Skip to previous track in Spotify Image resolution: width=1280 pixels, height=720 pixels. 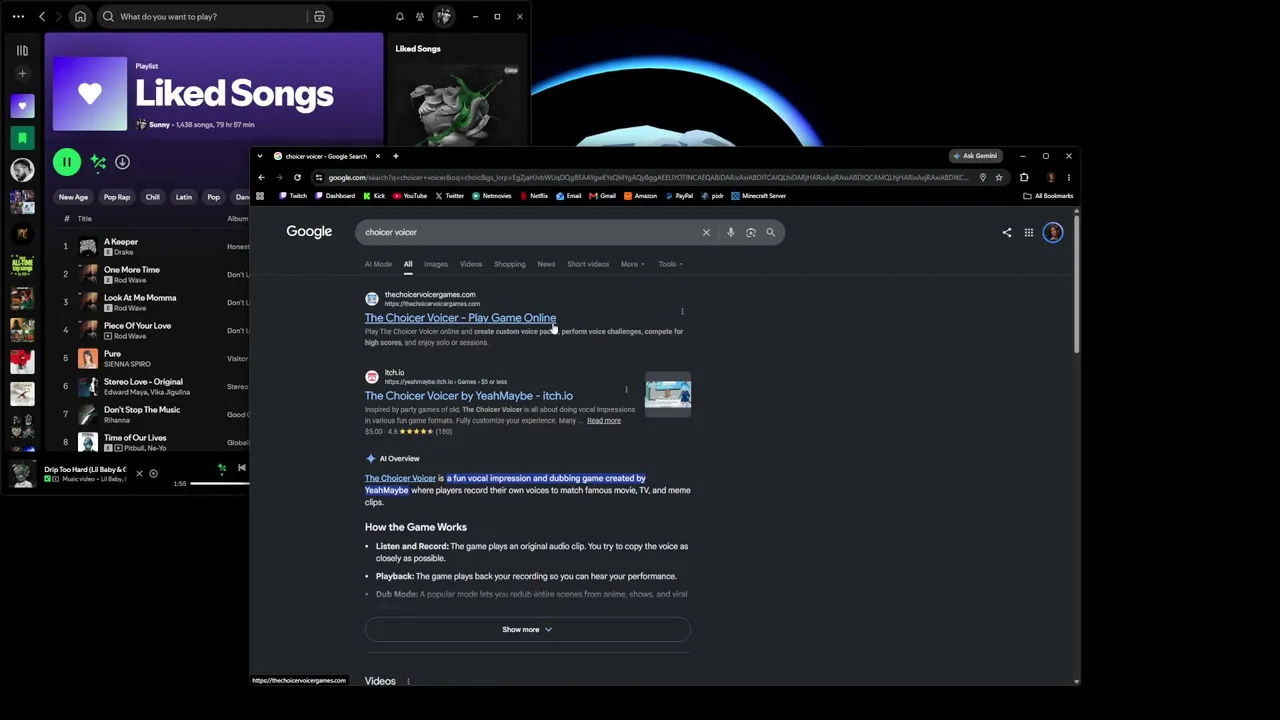pos(242,467)
